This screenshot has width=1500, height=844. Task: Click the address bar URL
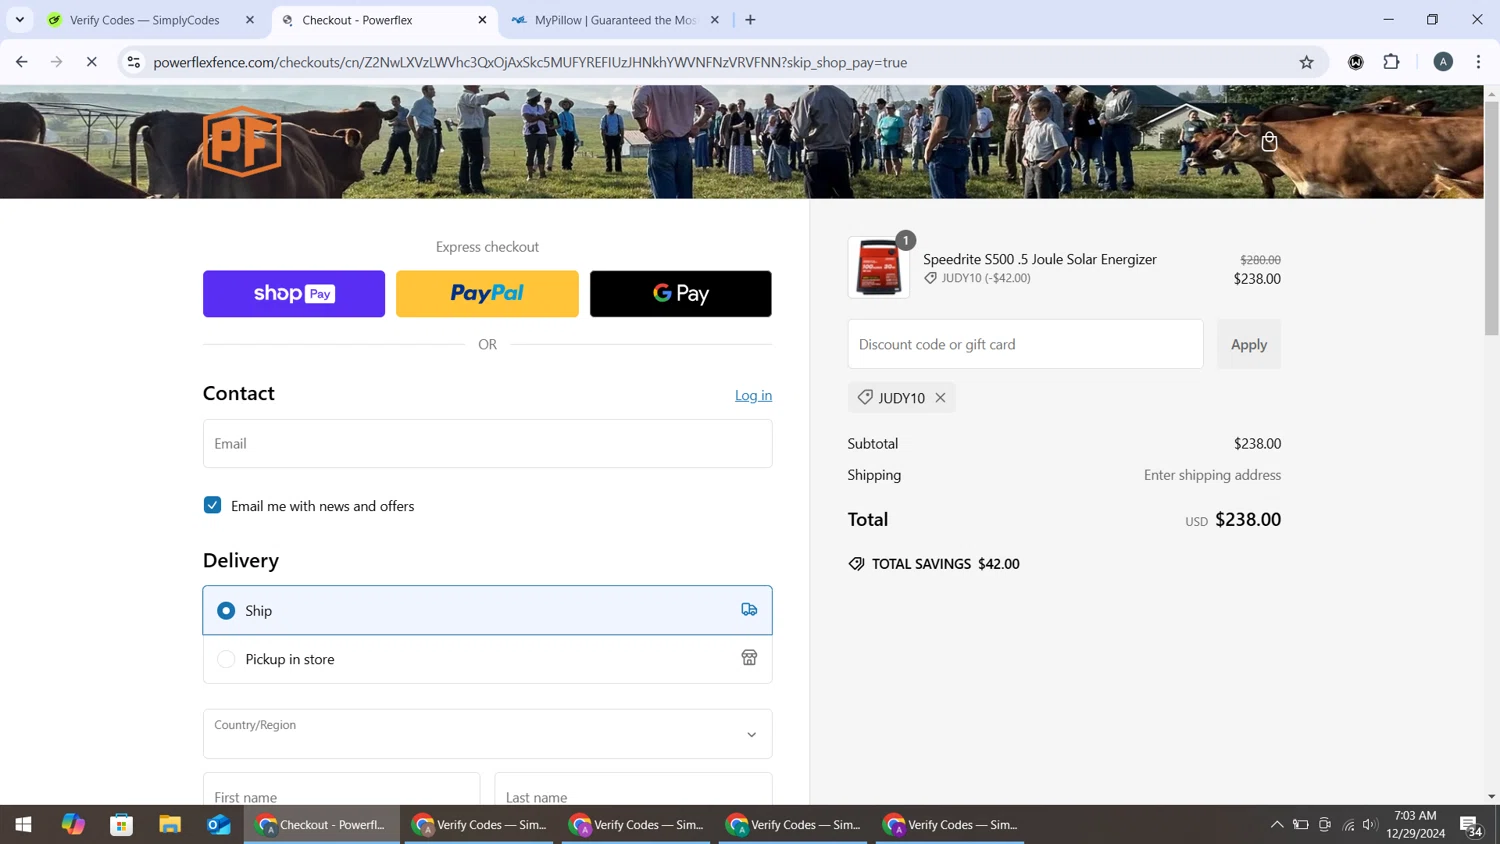coord(530,62)
